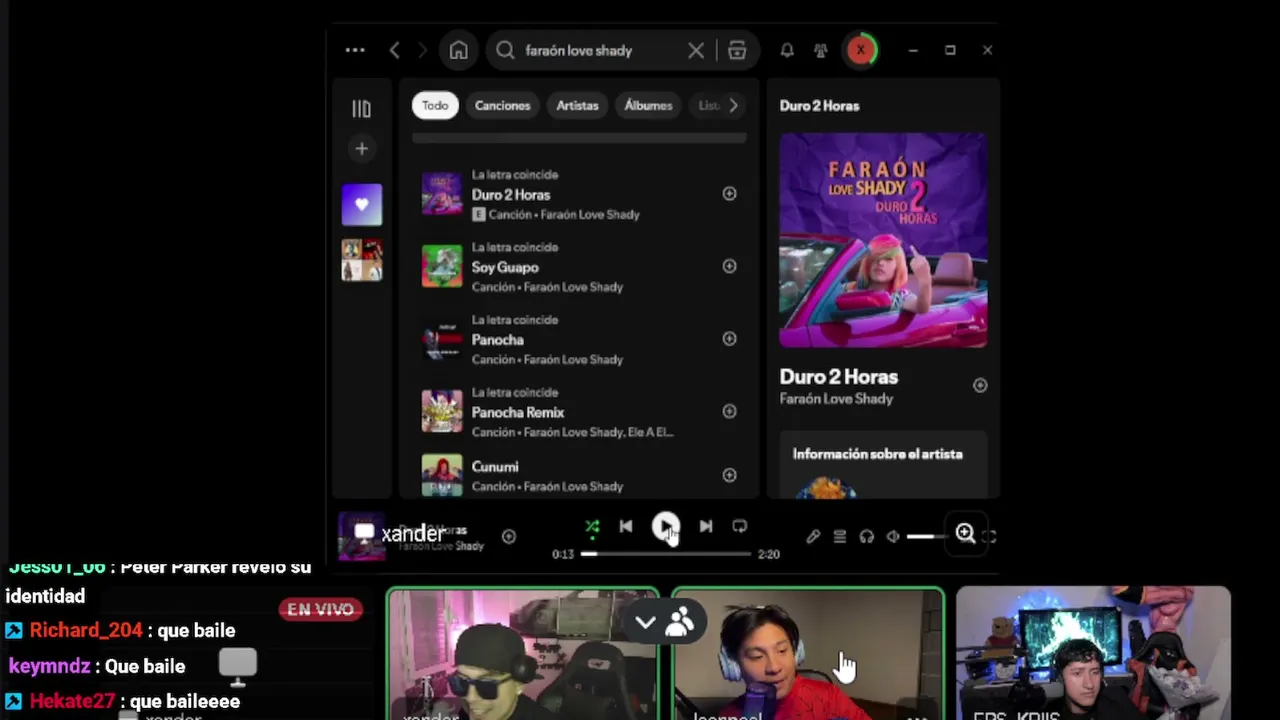Clear the search query with the X
The width and height of the screenshot is (1280, 720).
pos(696,50)
